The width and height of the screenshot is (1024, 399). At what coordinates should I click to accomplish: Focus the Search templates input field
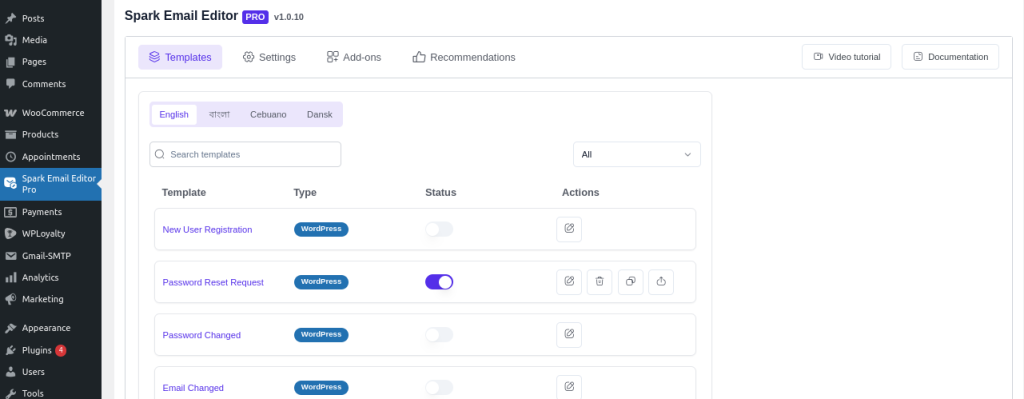[245, 154]
